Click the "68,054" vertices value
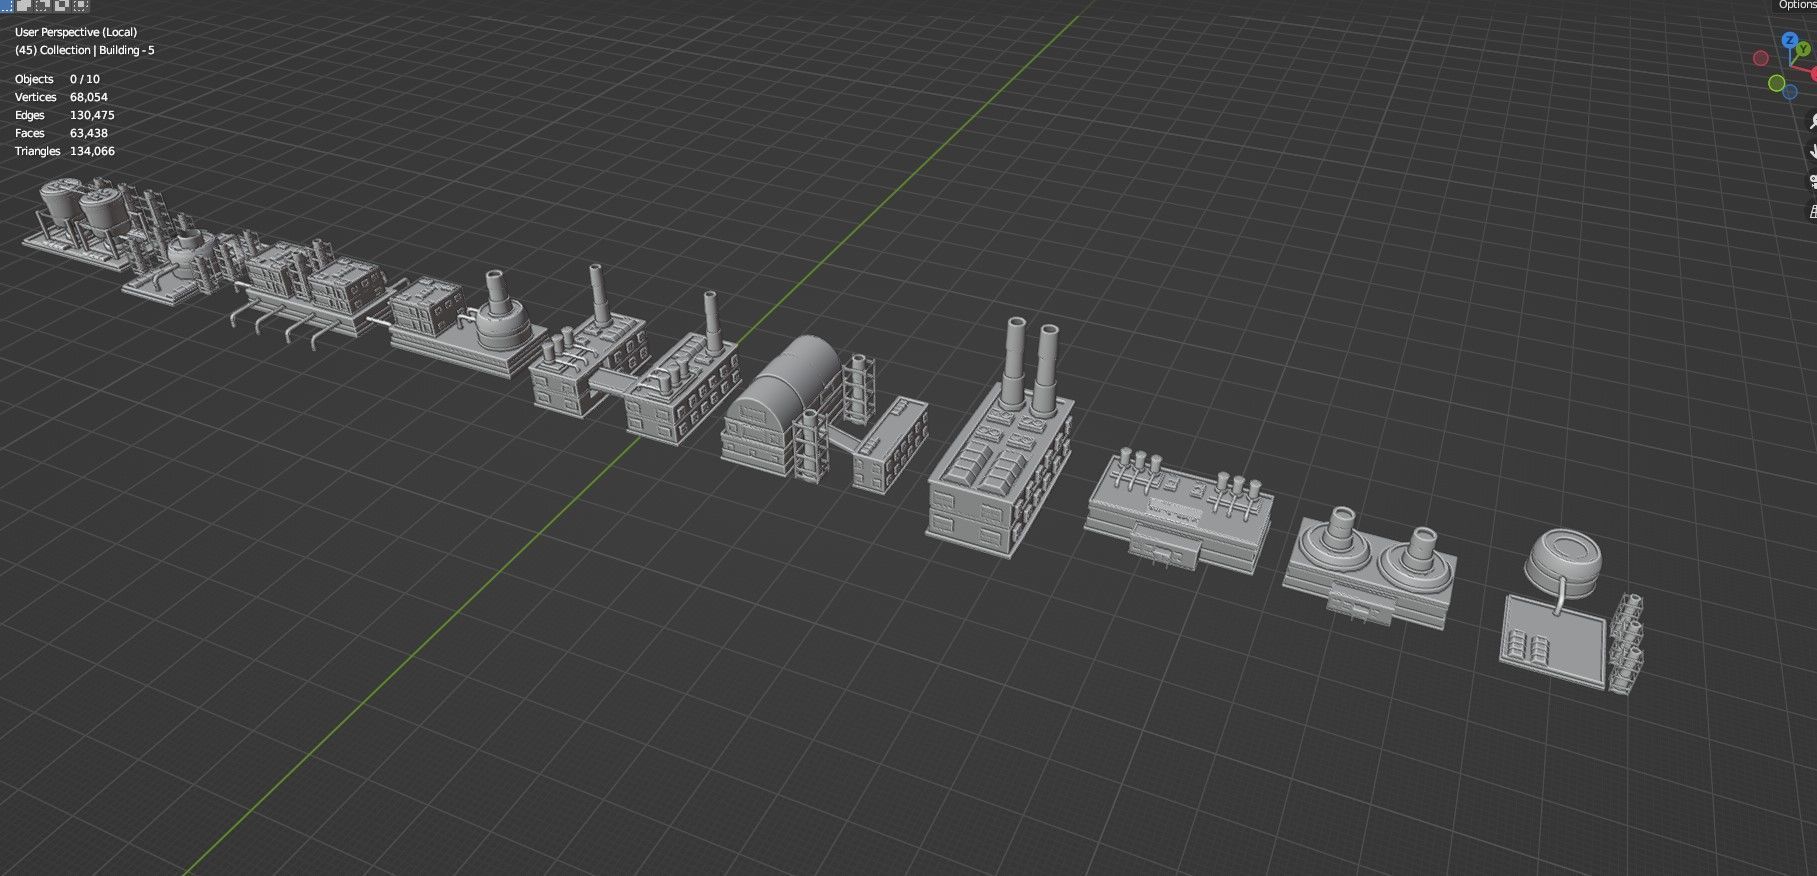 [89, 97]
